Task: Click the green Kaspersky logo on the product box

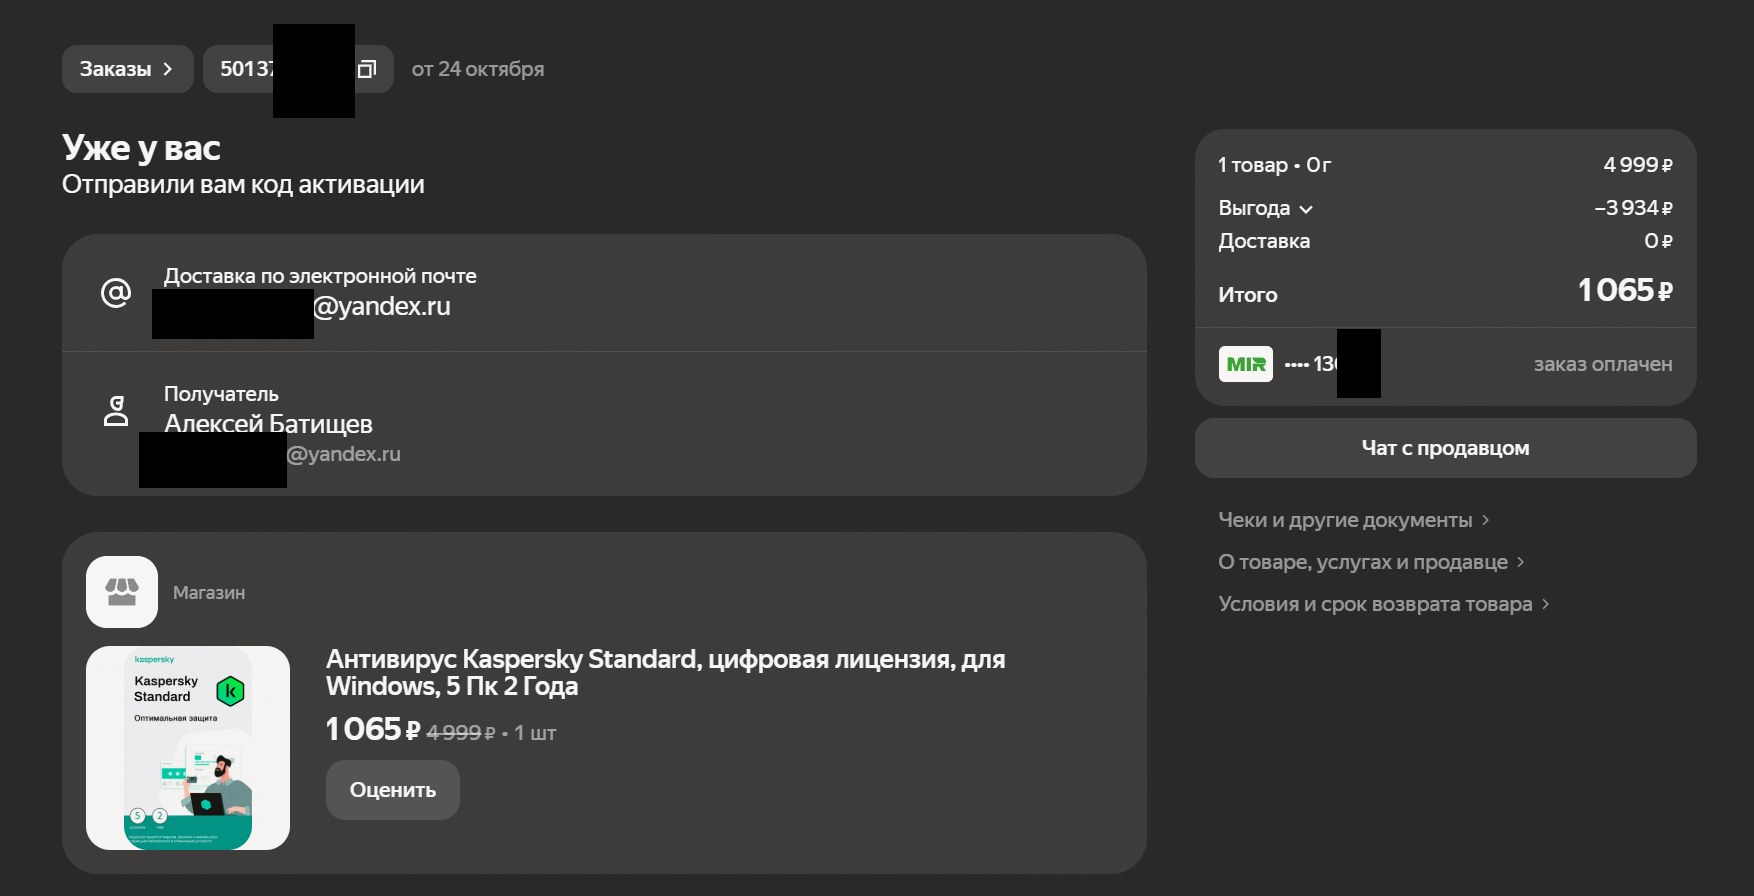Action: [230, 690]
